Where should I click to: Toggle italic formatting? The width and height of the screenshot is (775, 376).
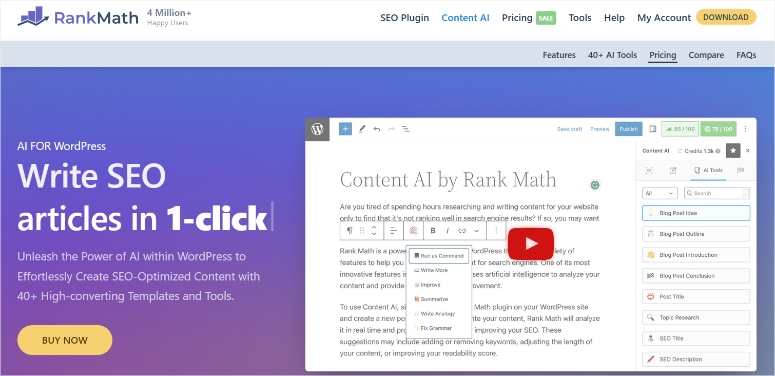tap(447, 231)
